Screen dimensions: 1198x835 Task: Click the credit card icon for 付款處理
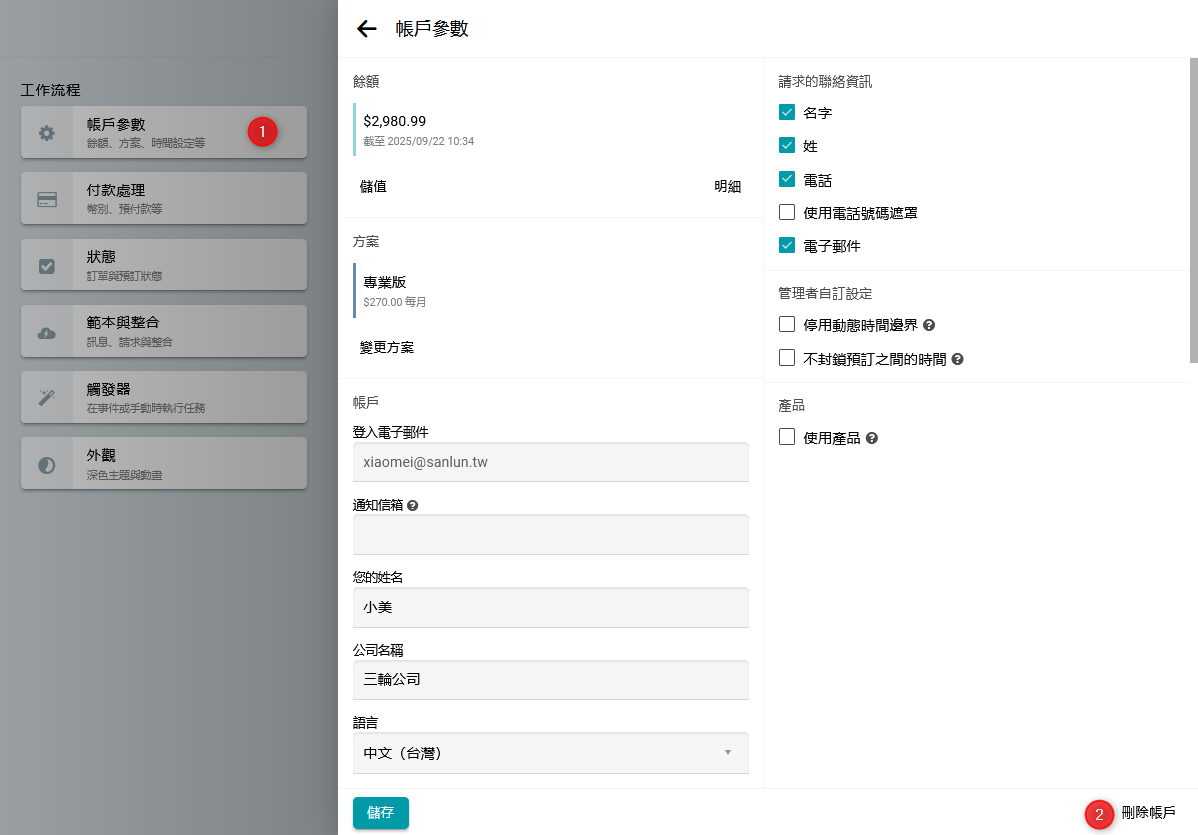[47, 199]
